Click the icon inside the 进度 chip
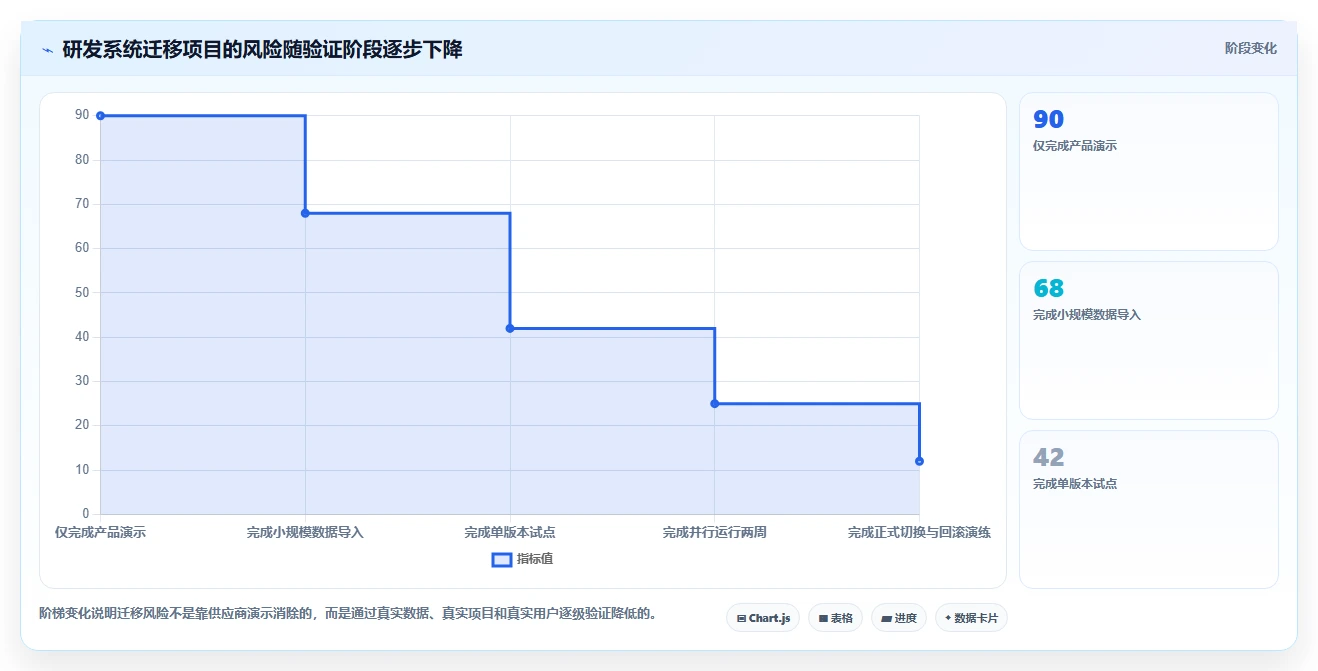The image size is (1318, 671). coord(886,618)
